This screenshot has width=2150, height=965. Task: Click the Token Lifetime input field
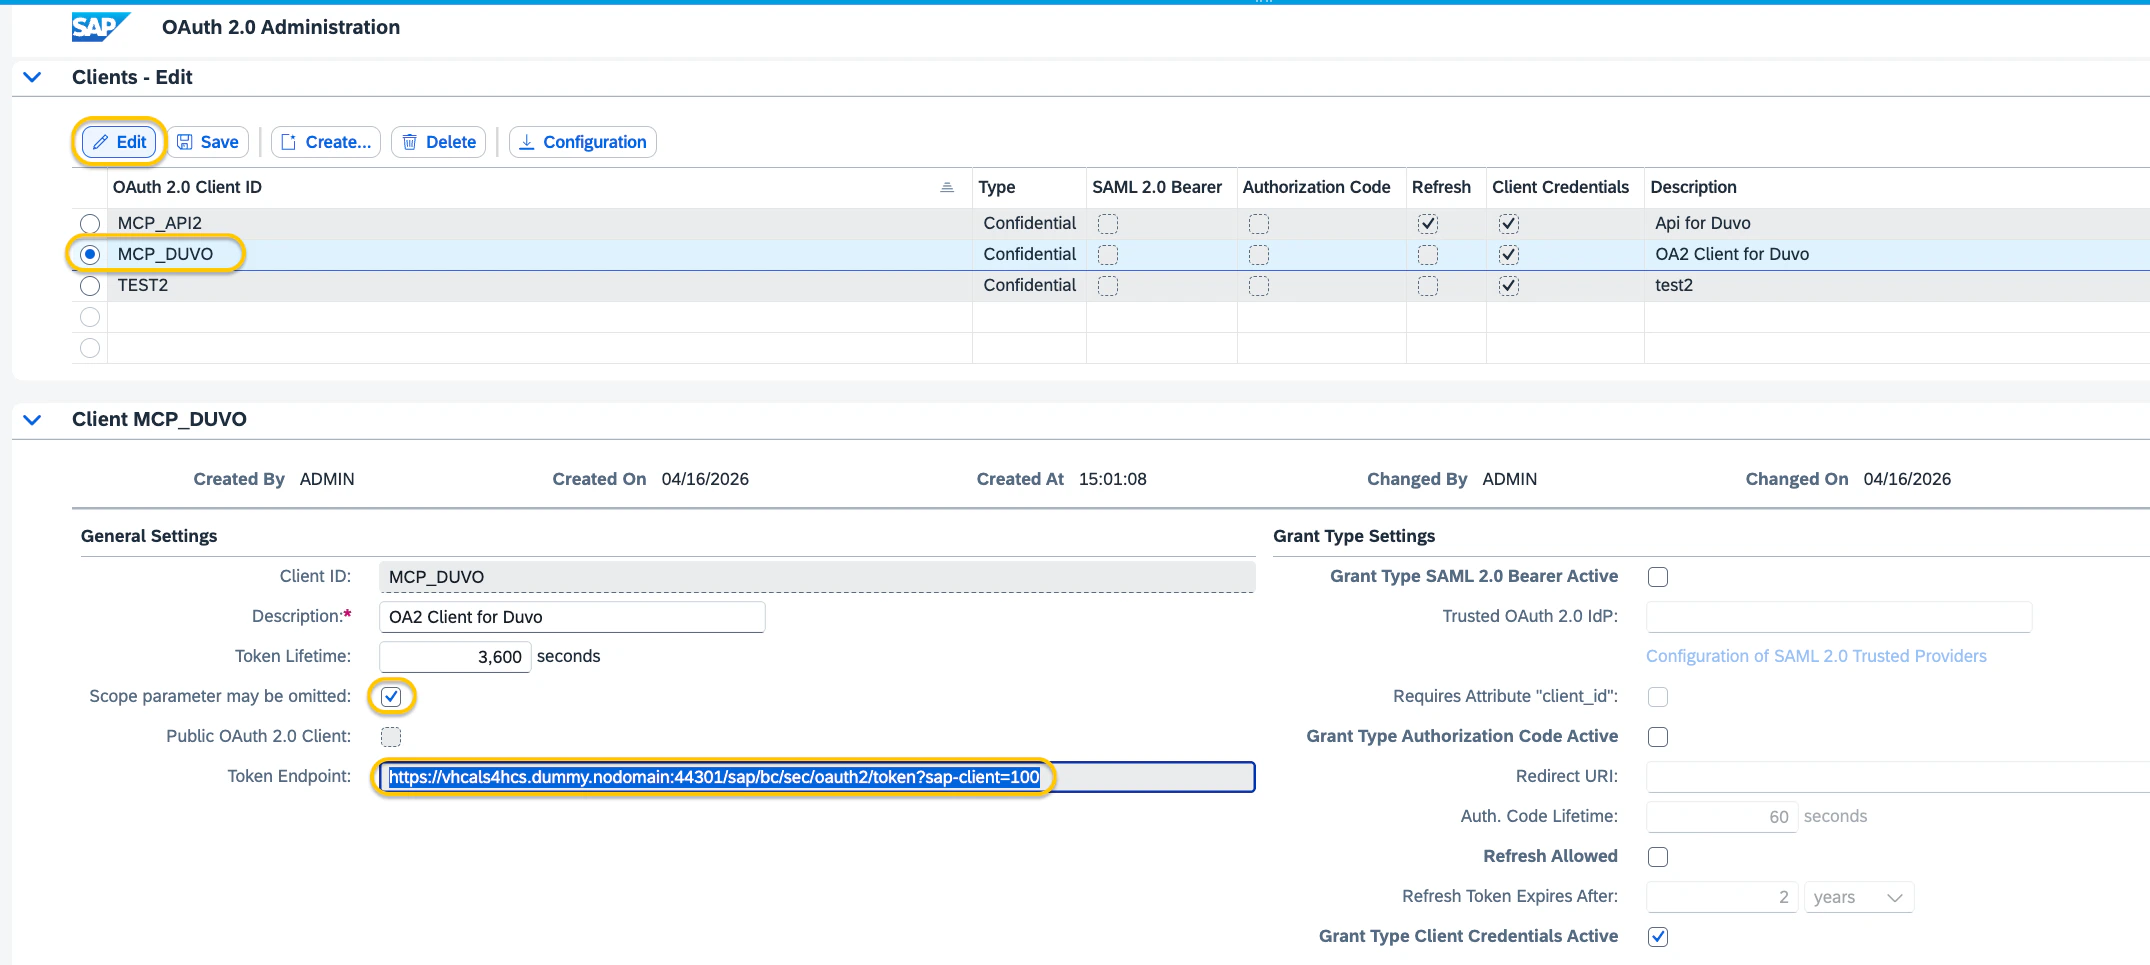(455, 656)
